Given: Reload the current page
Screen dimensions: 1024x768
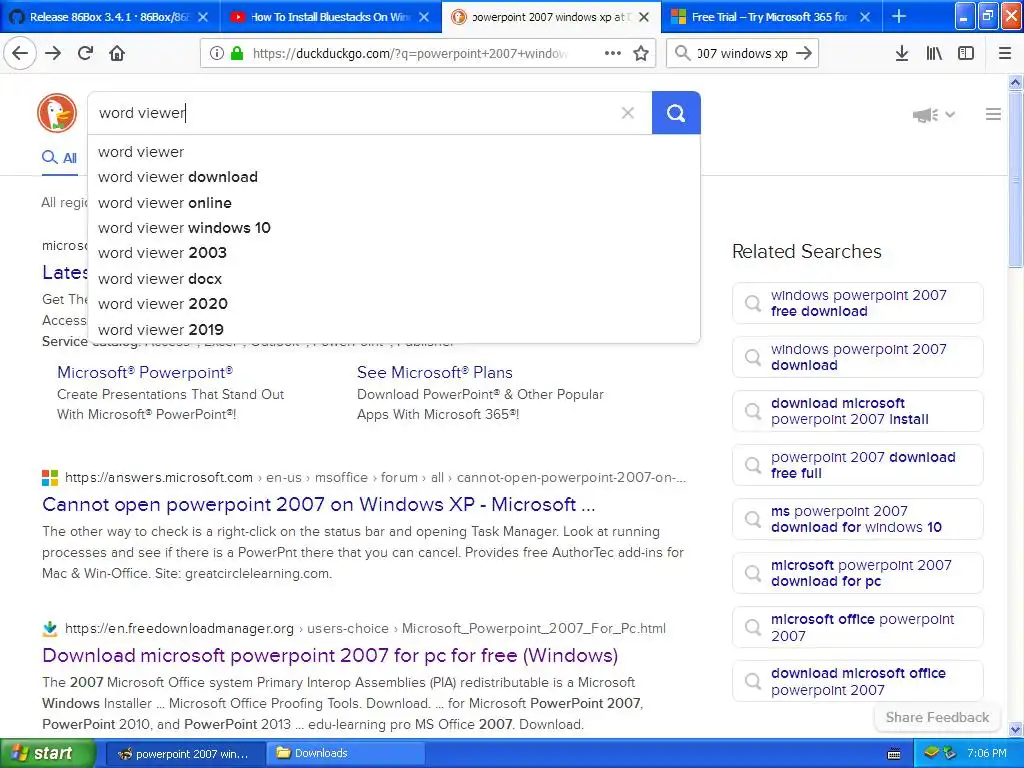Looking at the screenshot, I should coord(85,53).
